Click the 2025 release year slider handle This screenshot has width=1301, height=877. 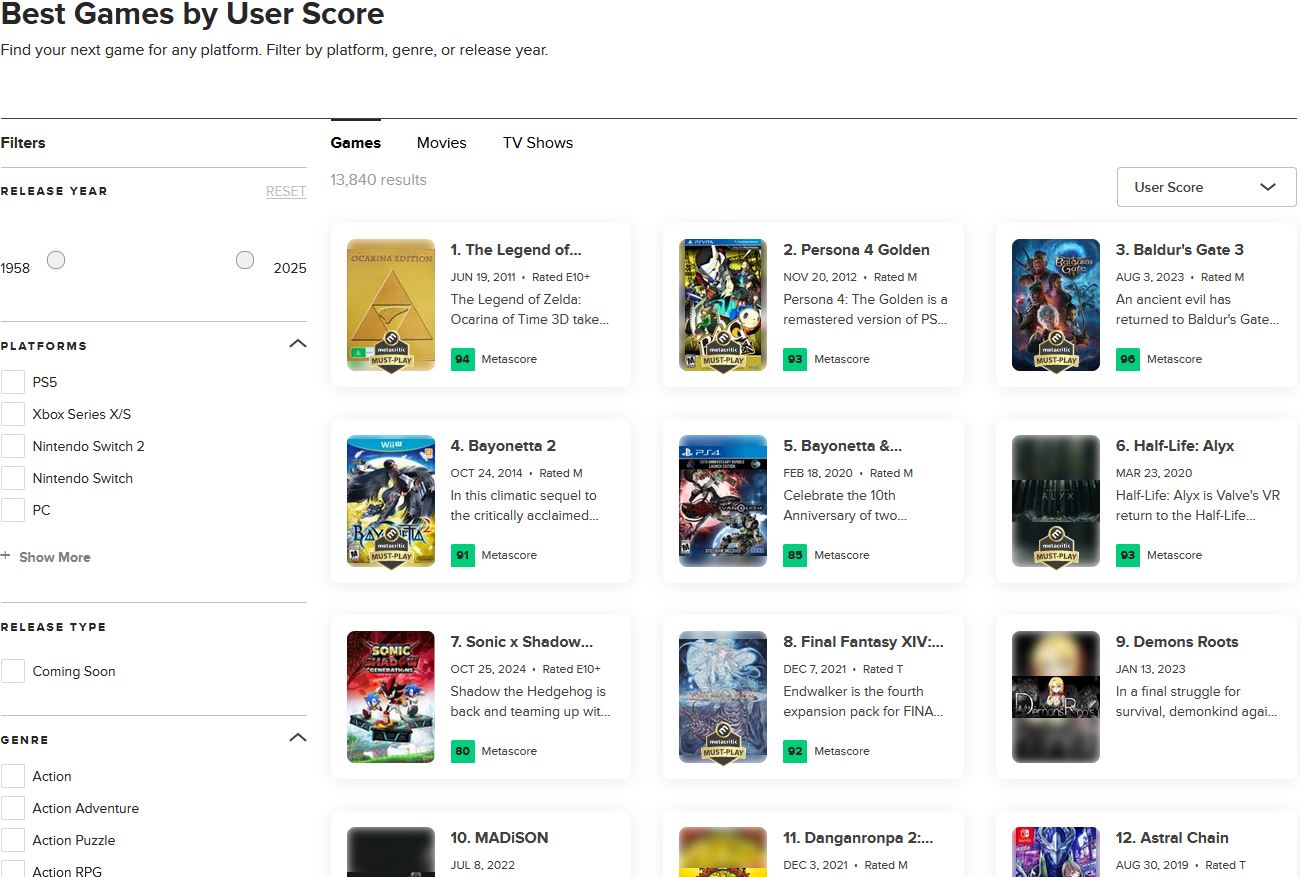(245, 260)
